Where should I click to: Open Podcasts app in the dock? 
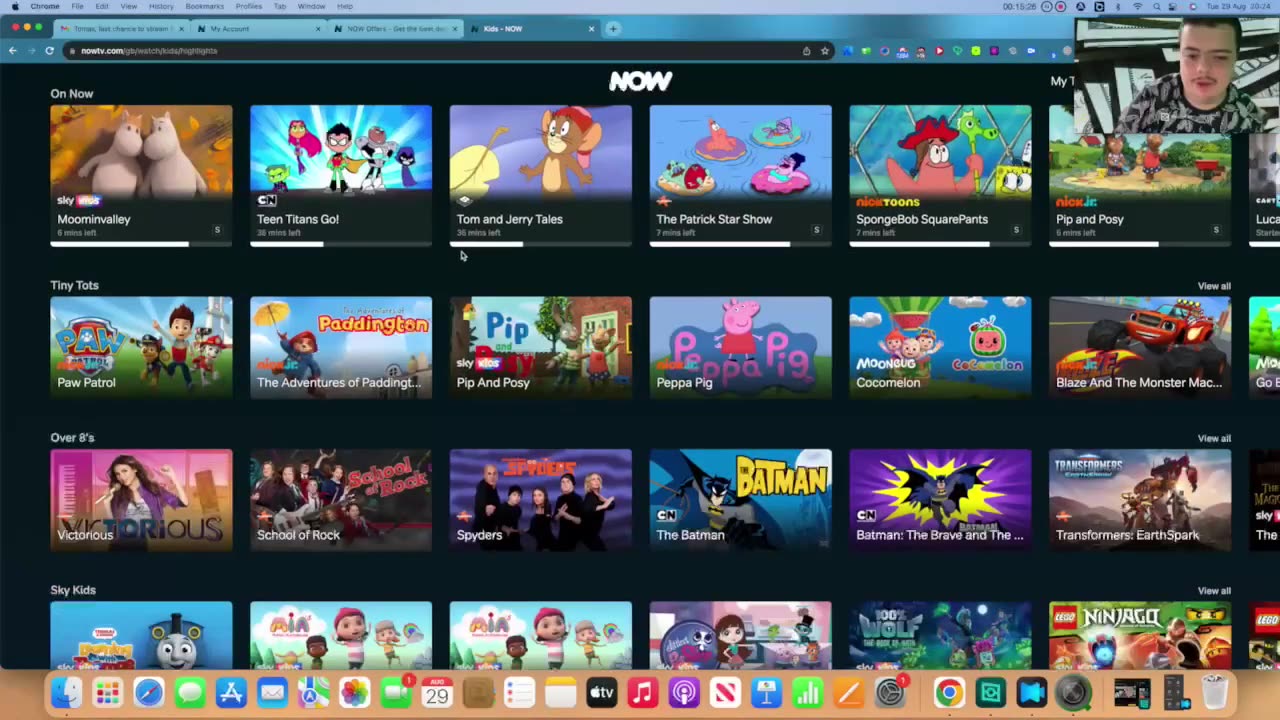click(684, 692)
